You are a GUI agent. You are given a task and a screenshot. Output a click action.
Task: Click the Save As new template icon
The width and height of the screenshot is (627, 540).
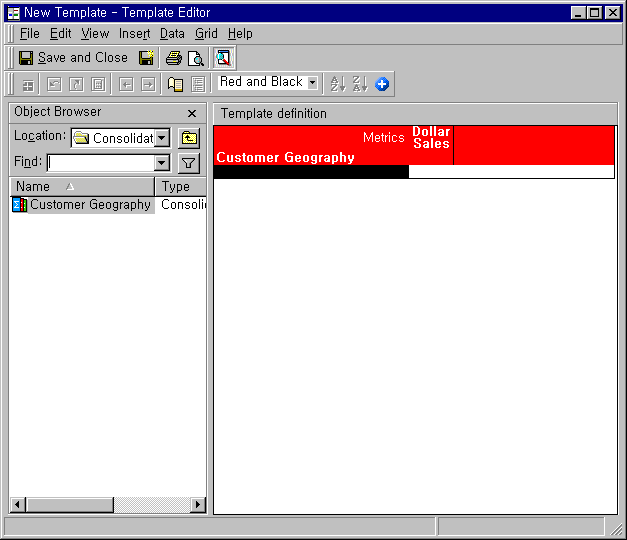146,58
